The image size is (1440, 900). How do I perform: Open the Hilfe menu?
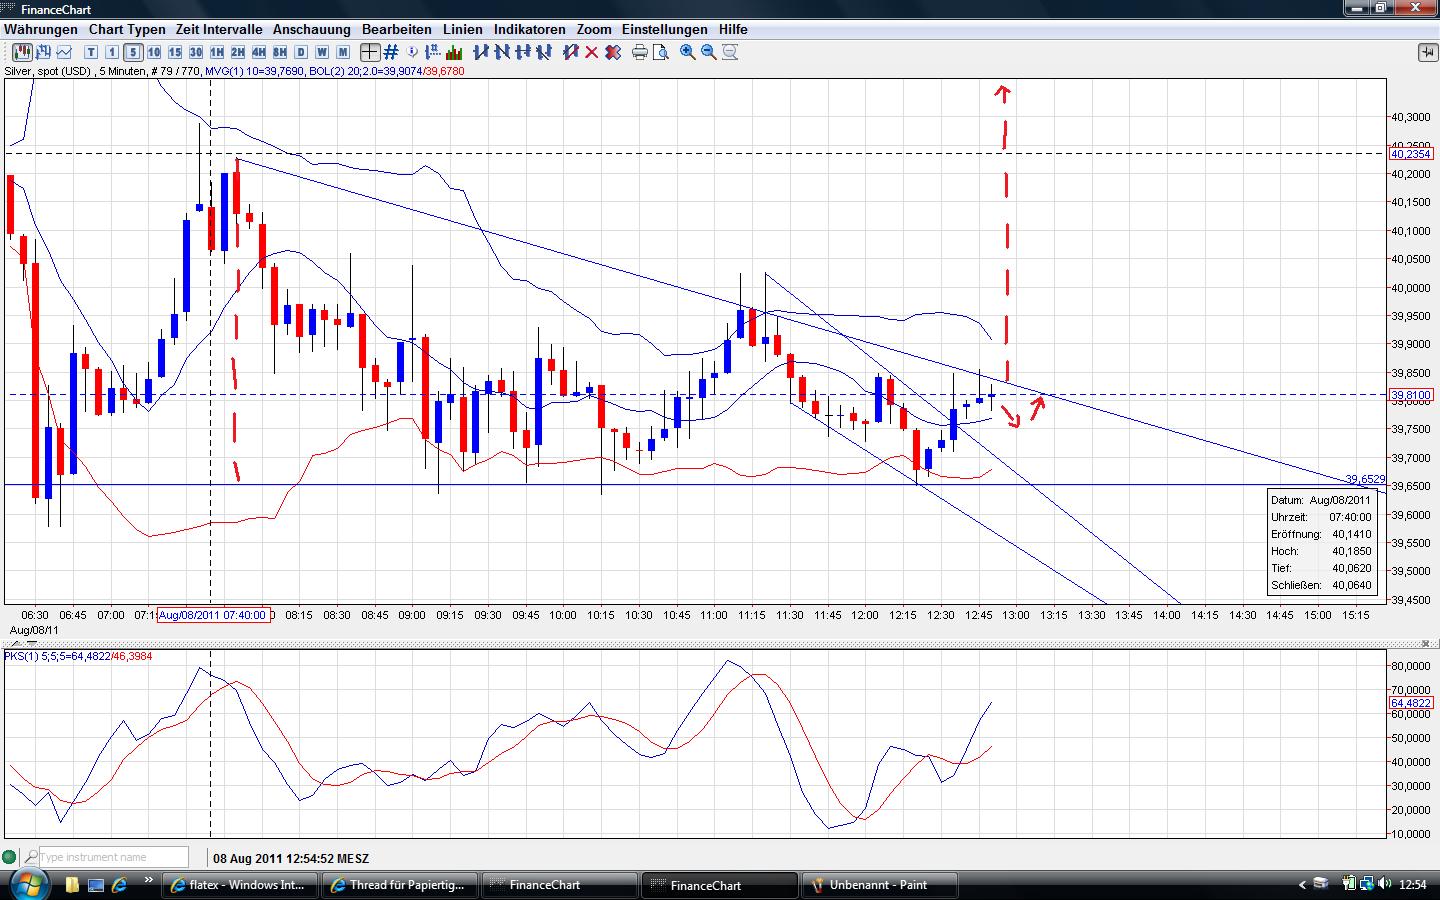(x=733, y=29)
